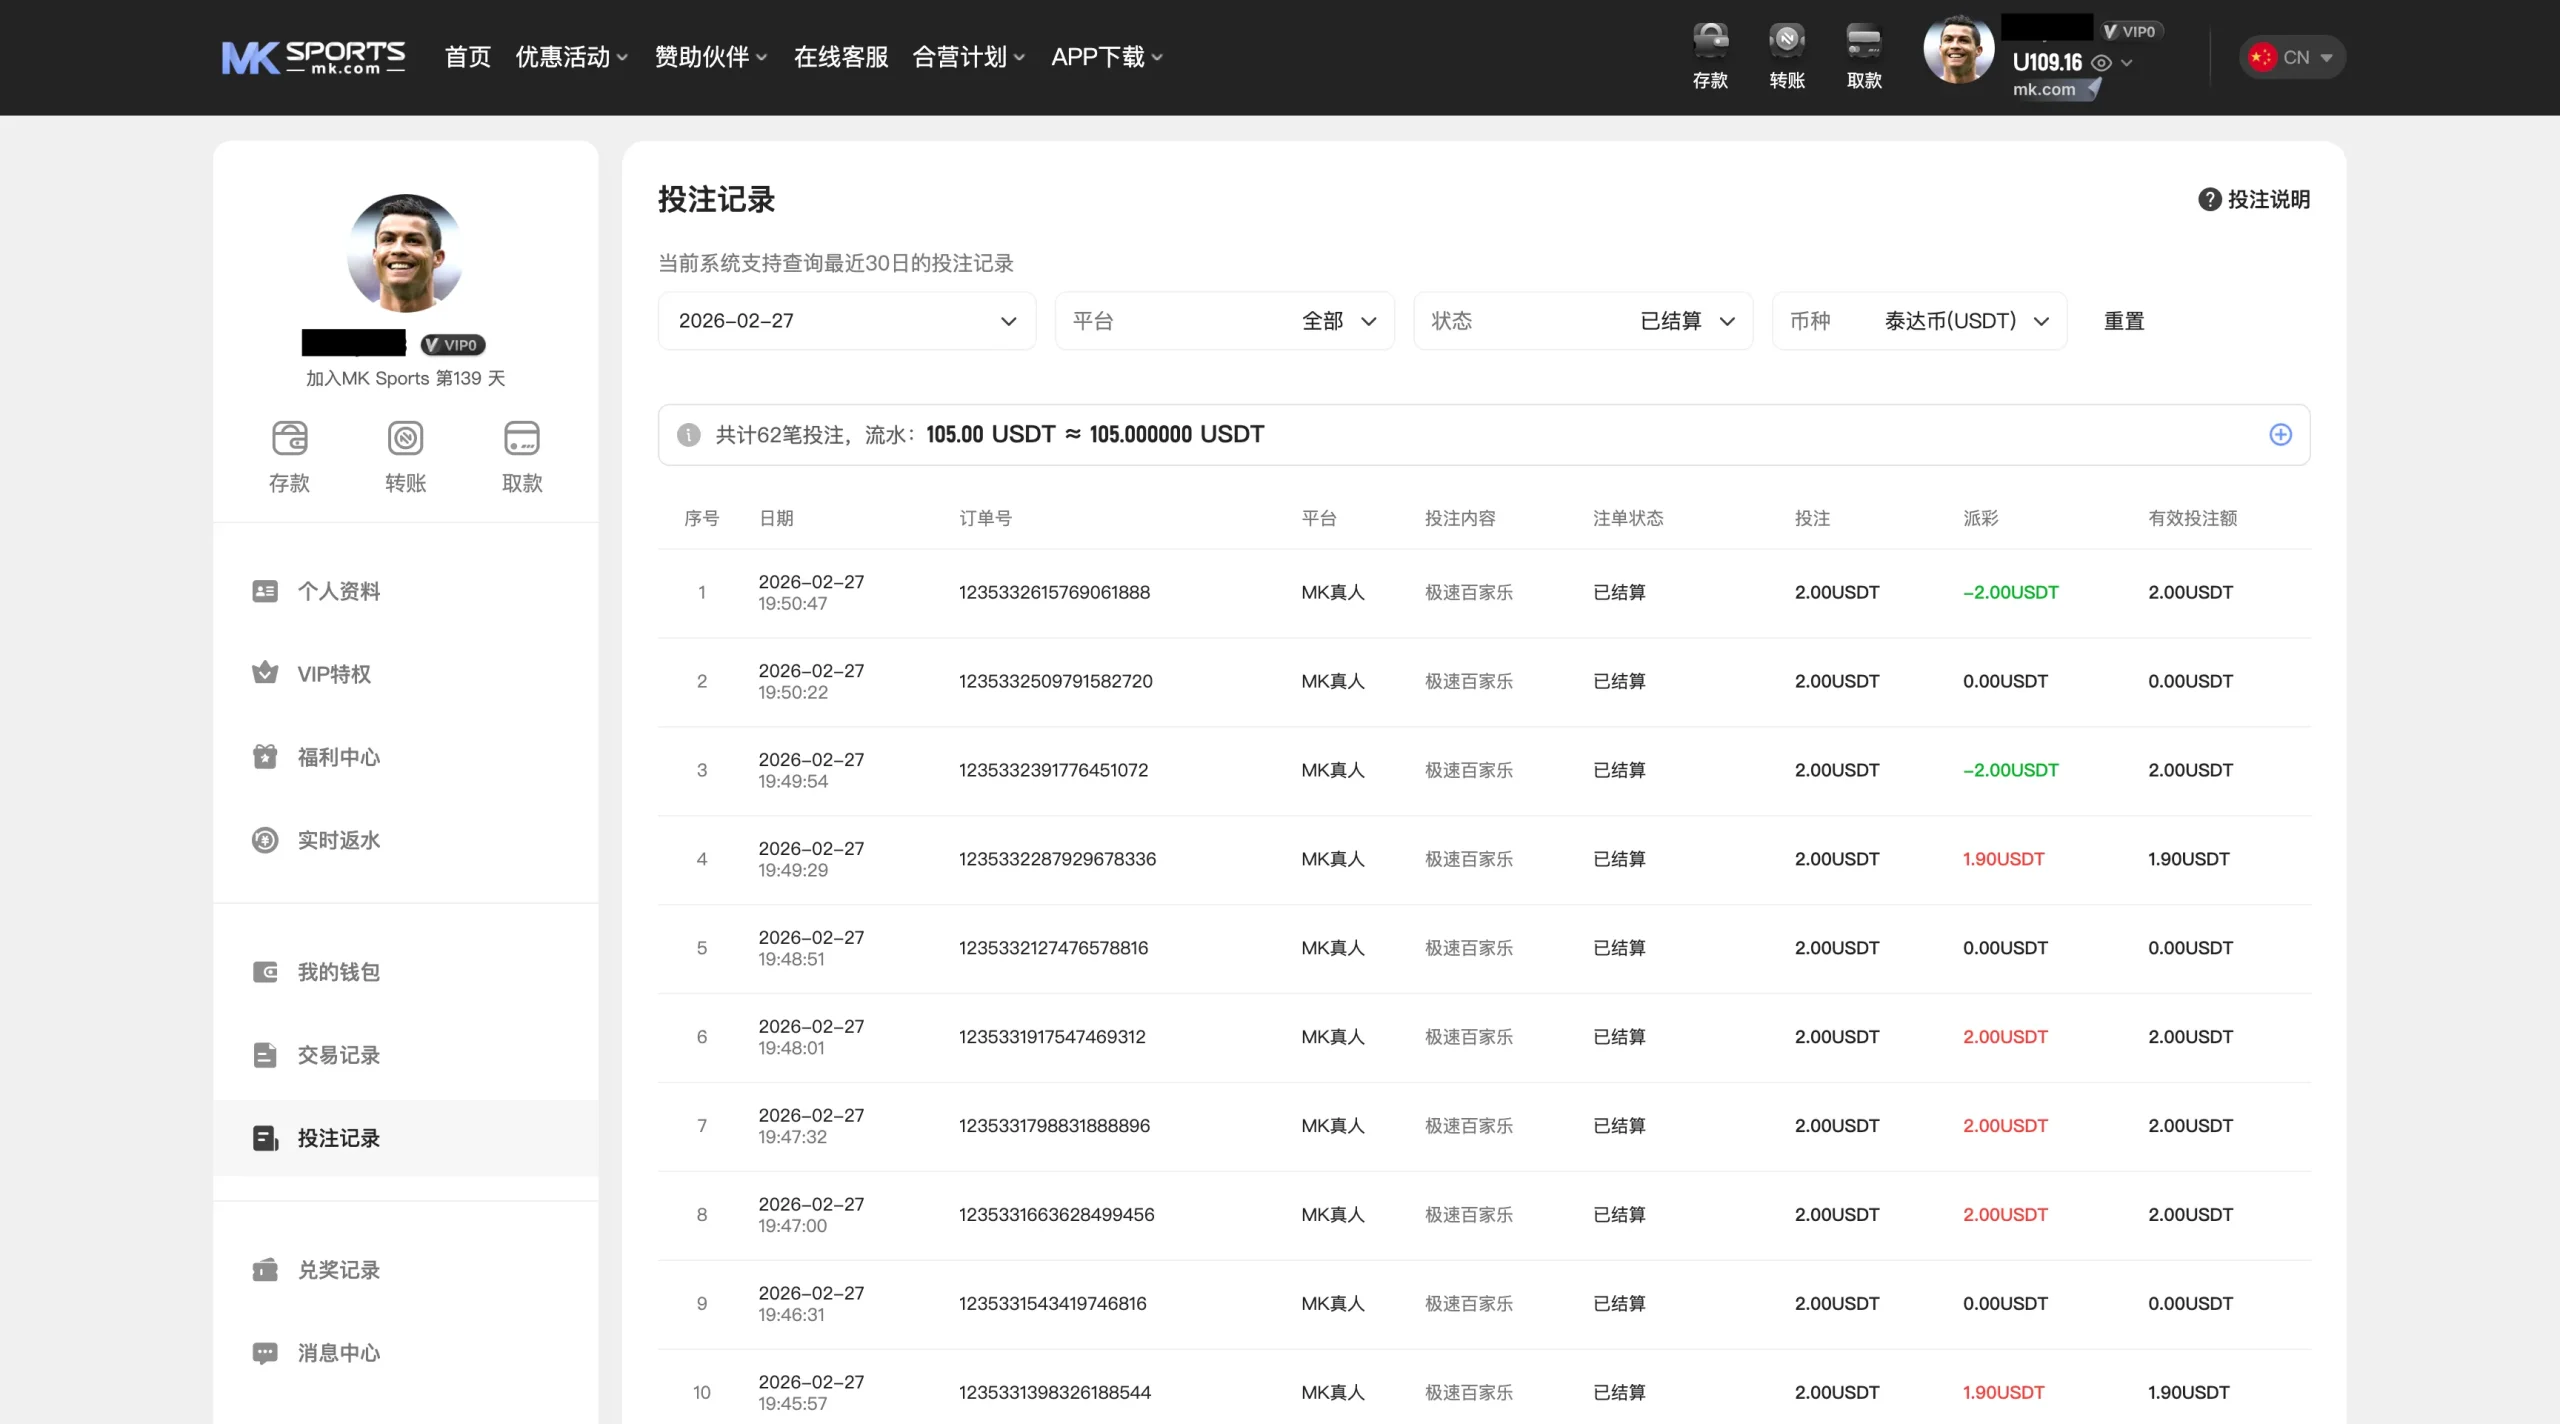
Task: Open the status (状态) 已结算 dropdown
Action: 1582,321
